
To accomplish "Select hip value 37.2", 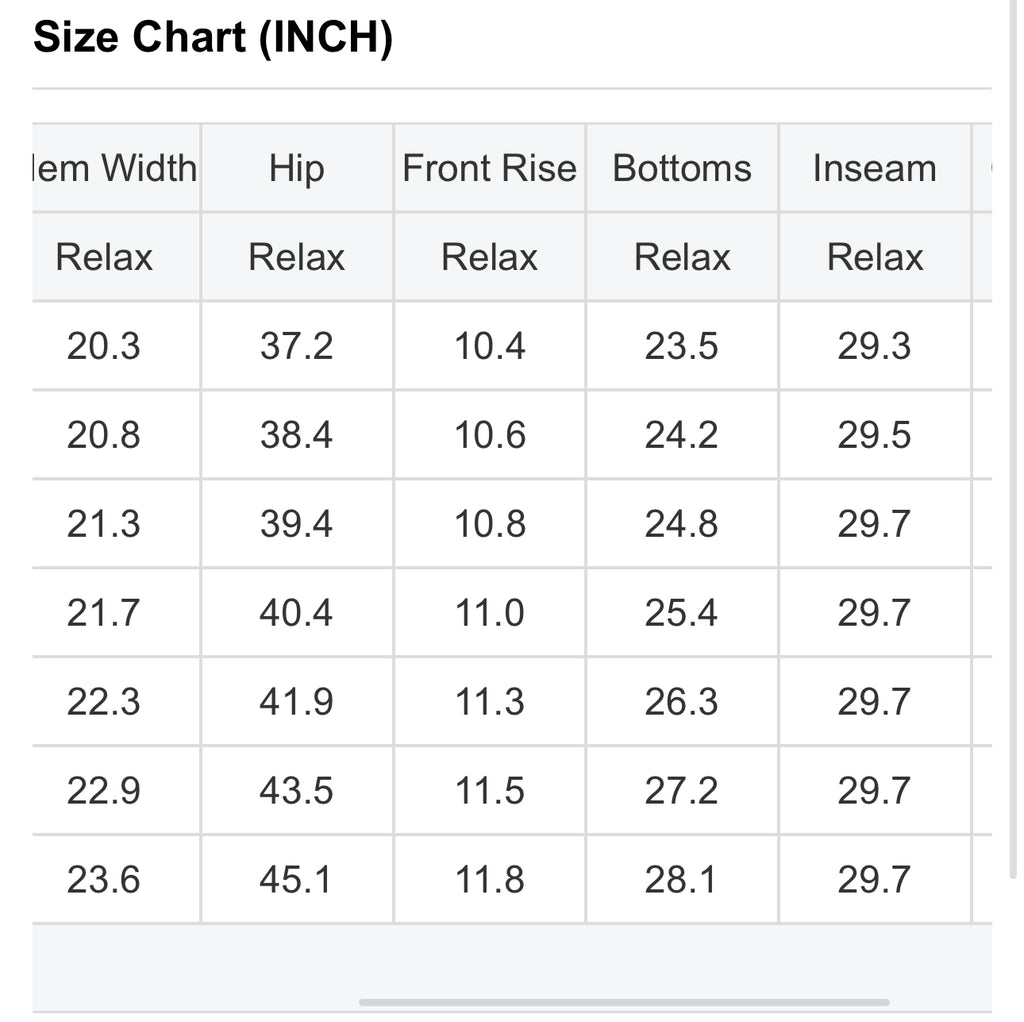I will point(296,346).
